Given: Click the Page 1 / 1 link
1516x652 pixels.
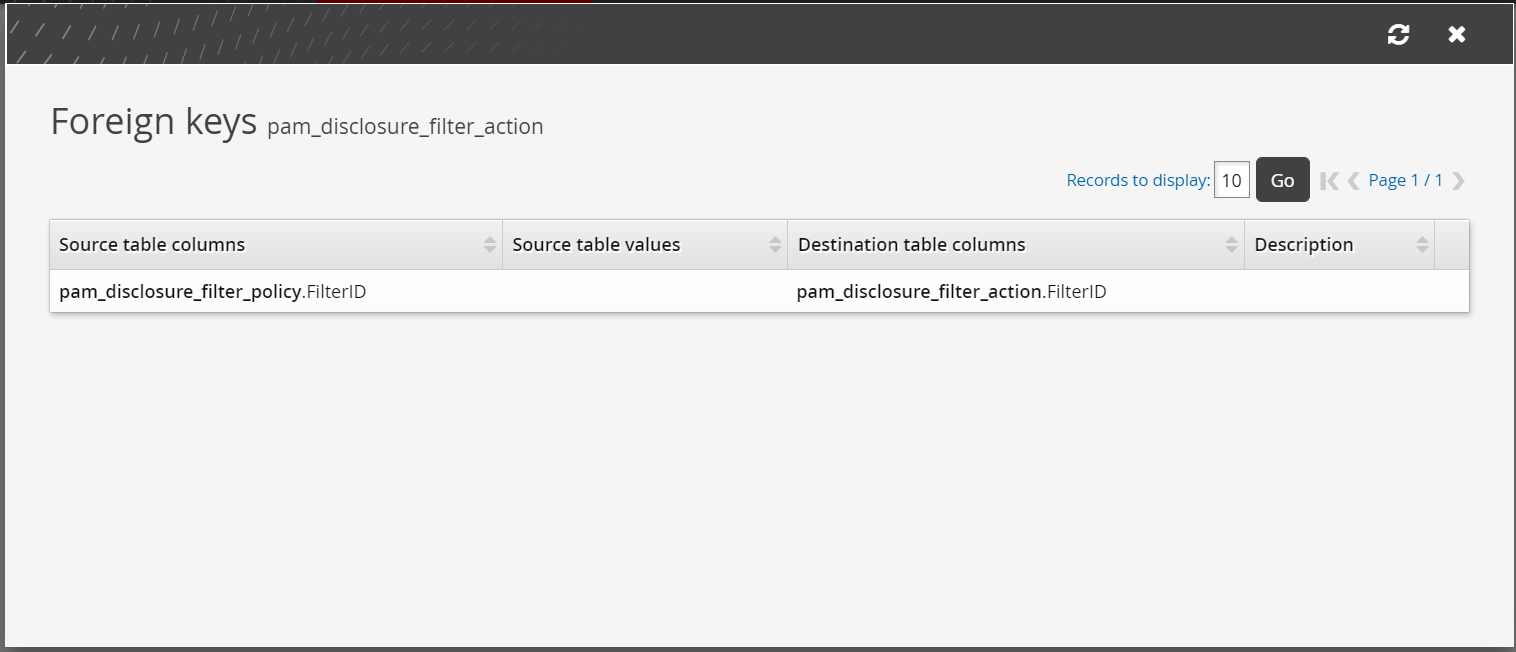Looking at the screenshot, I should [1405, 180].
